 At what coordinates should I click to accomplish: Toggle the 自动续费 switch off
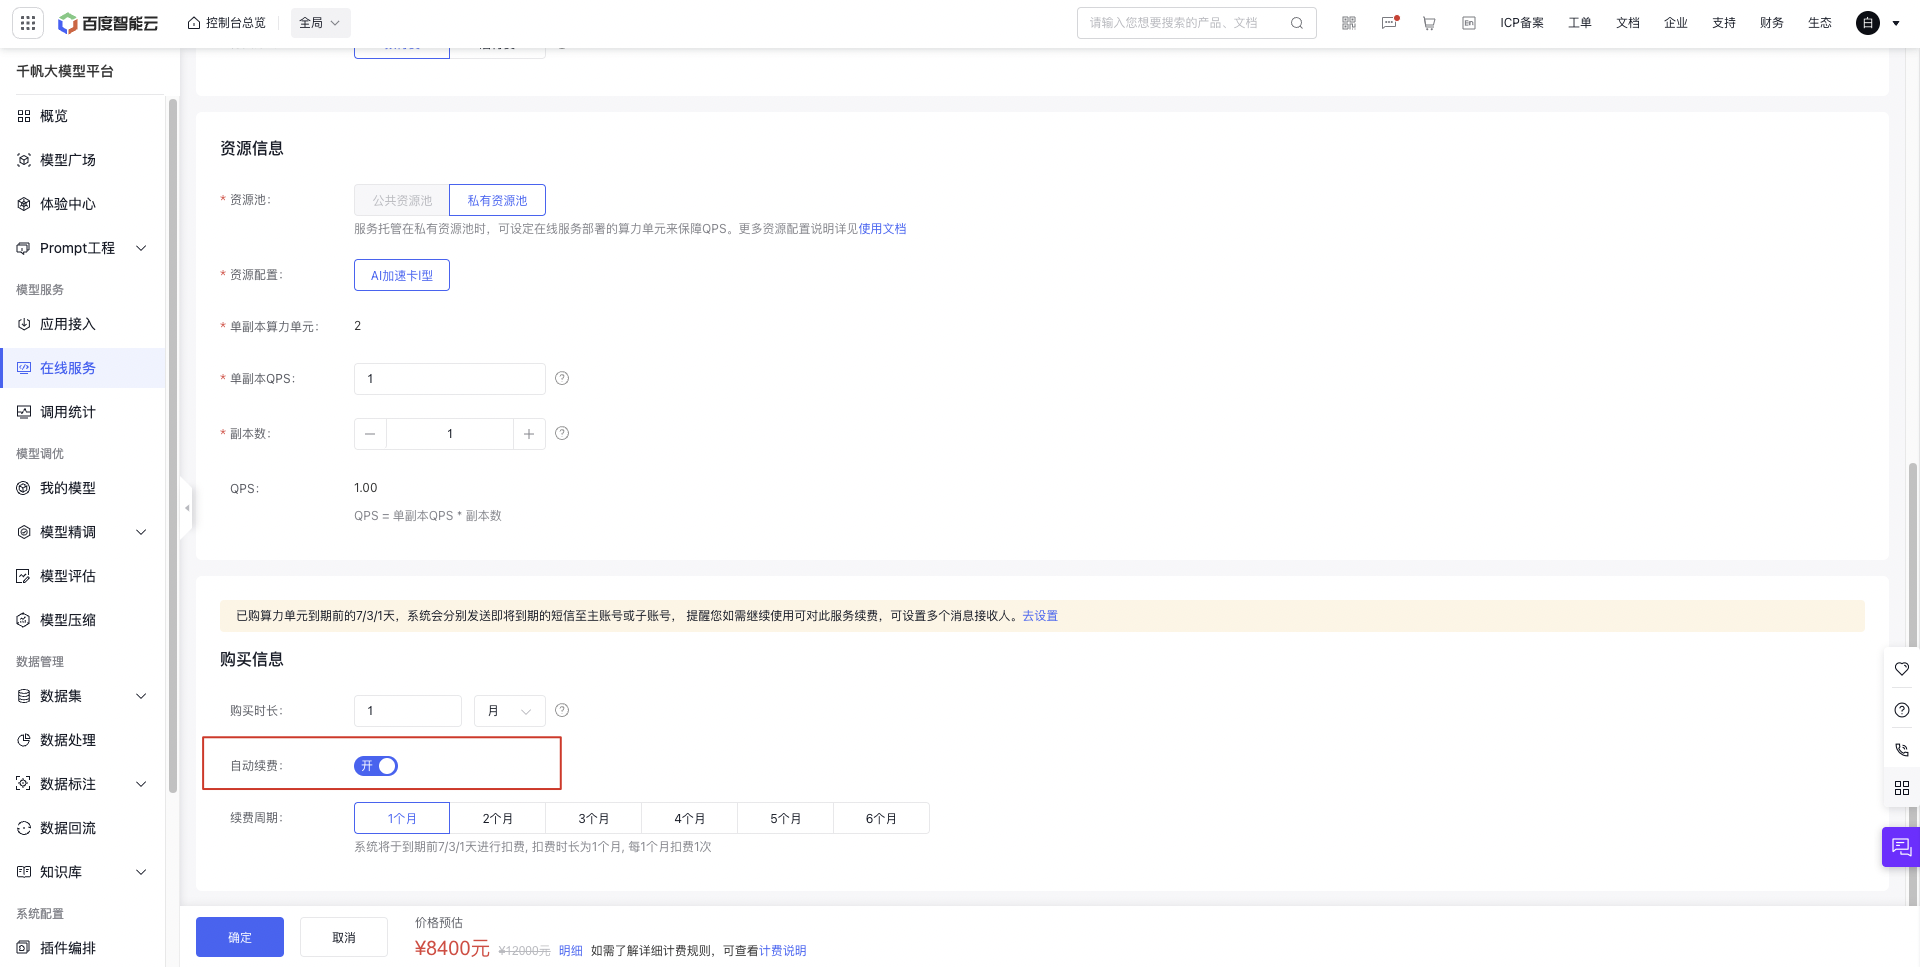[x=376, y=766]
